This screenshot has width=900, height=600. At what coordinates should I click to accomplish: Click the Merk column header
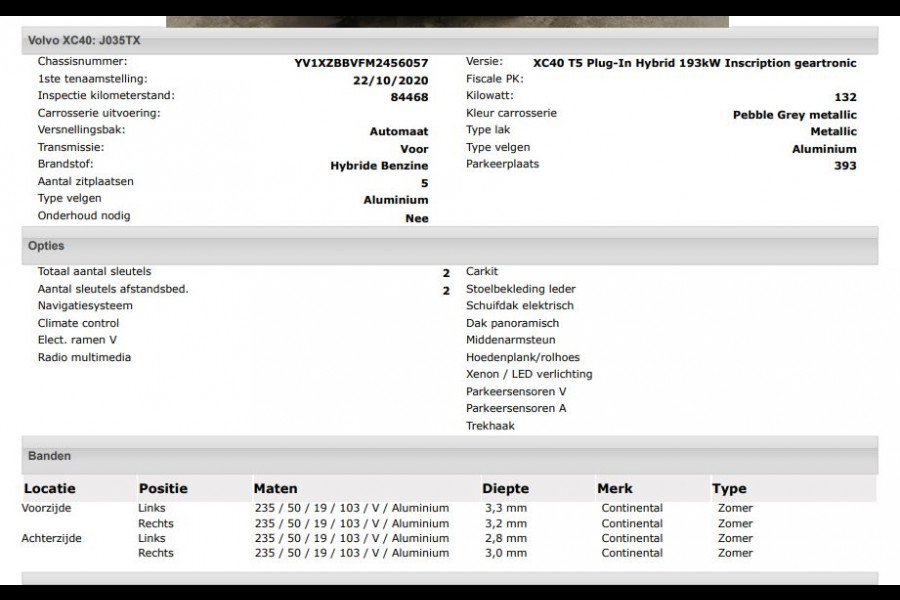[617, 488]
